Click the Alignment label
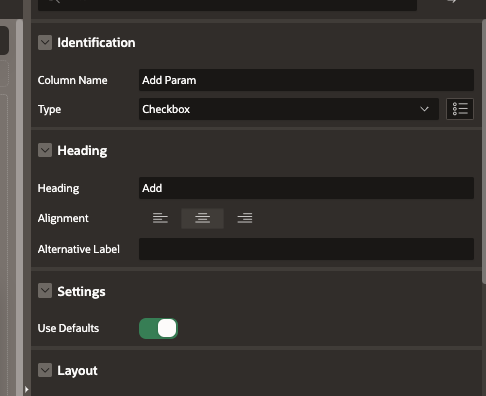Screen dimensions: 486x396 click(x=63, y=218)
